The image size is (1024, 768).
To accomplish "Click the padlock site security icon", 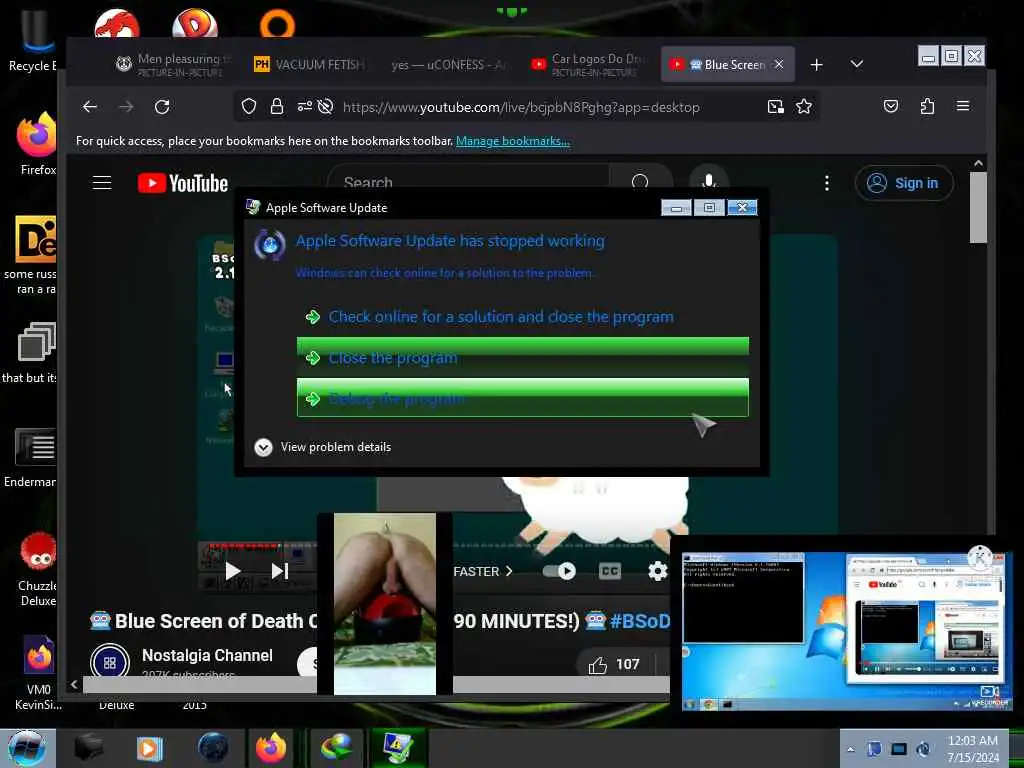I will pos(277,106).
